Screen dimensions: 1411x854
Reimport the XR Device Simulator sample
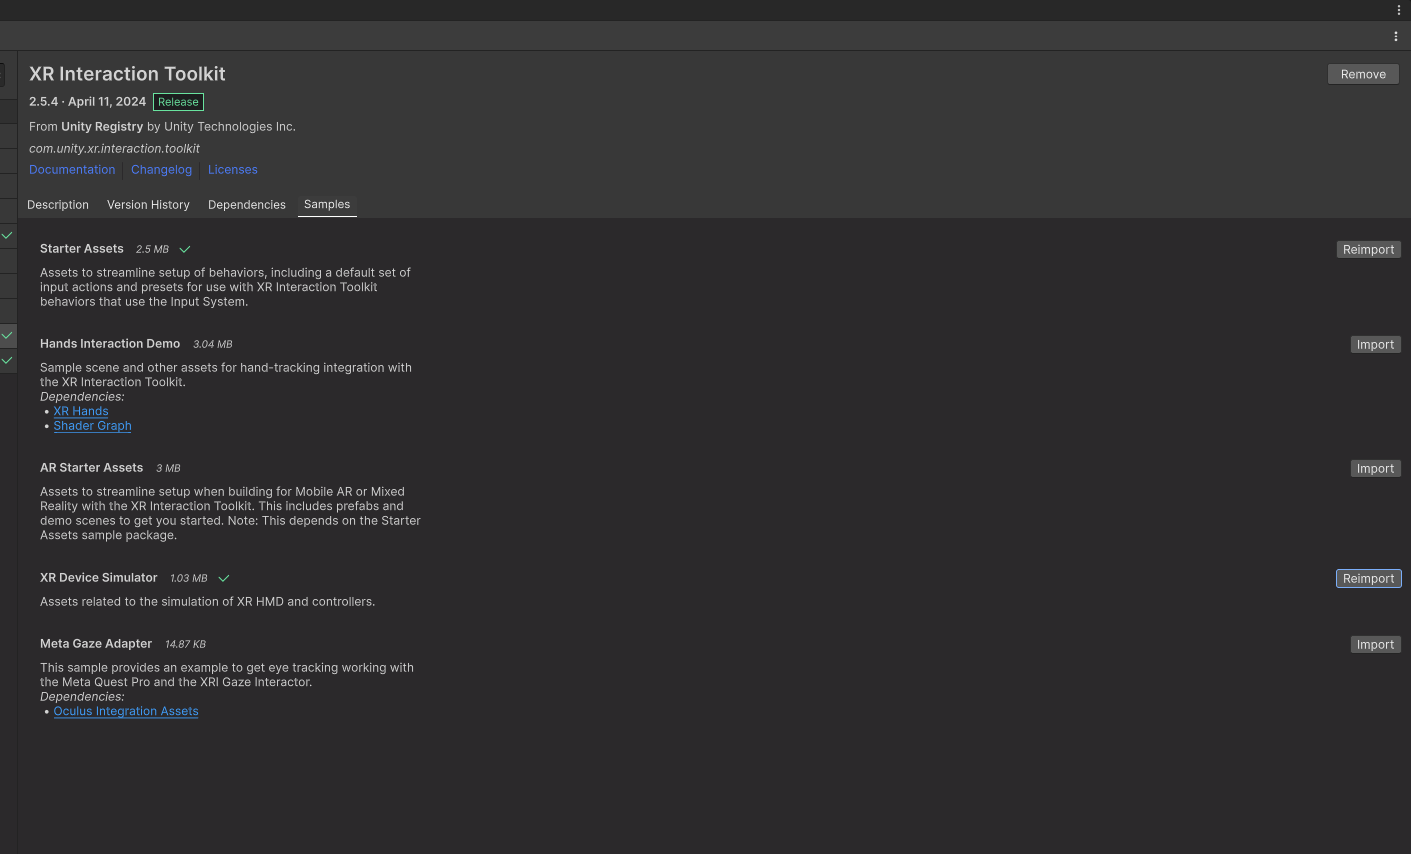[1368, 579]
